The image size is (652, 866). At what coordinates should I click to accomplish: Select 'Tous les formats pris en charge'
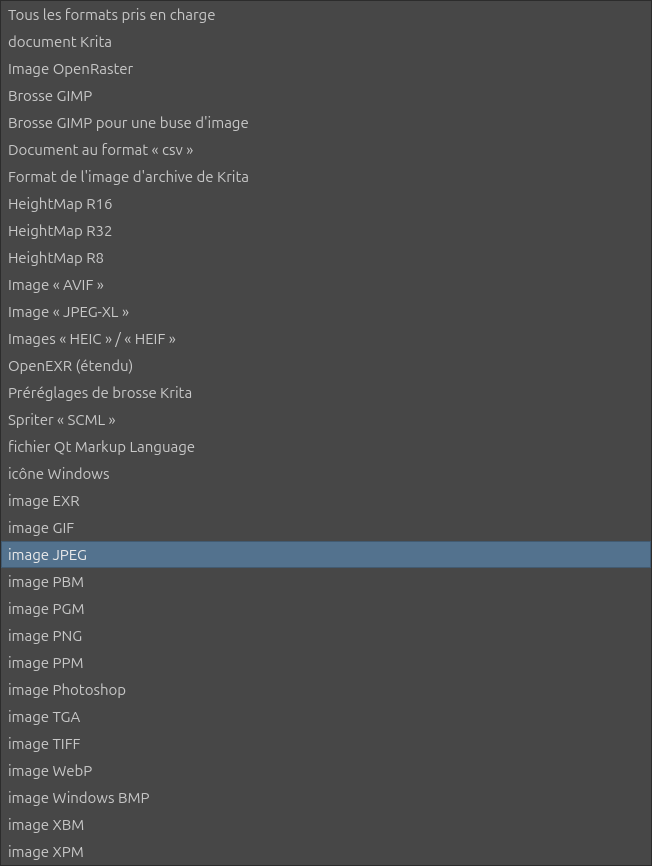(326, 15)
